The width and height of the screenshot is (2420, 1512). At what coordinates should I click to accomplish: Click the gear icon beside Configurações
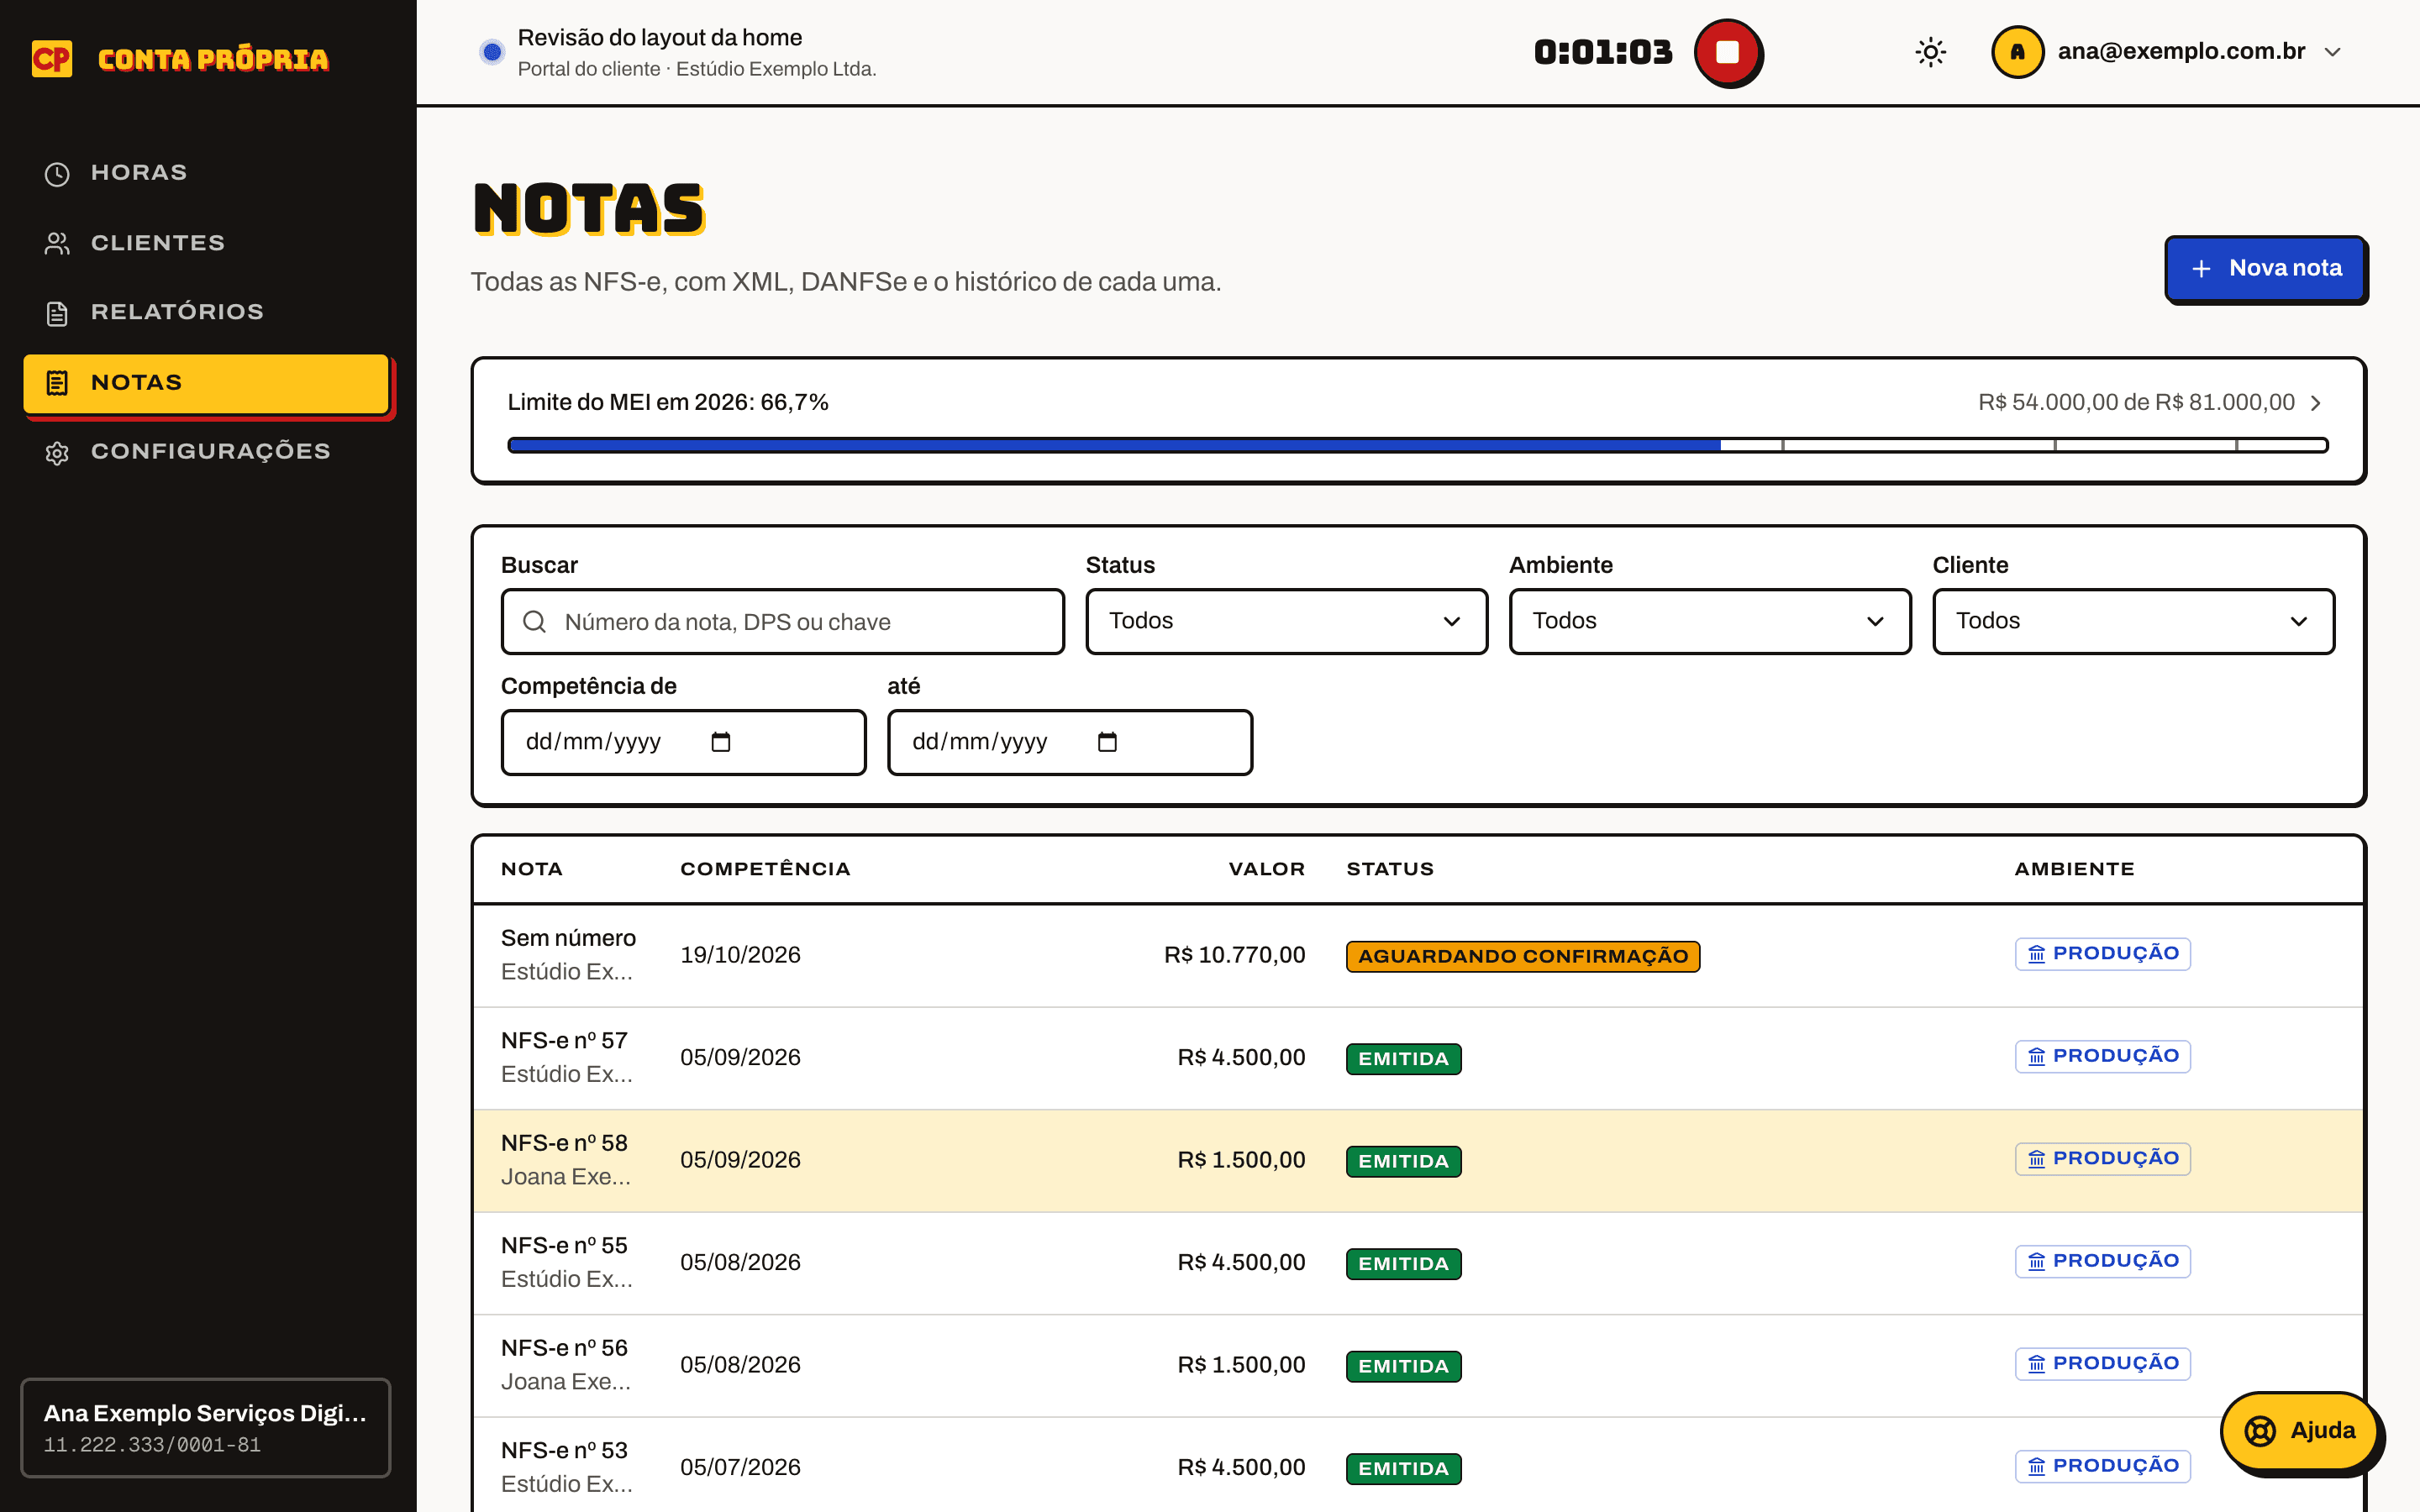[57, 453]
